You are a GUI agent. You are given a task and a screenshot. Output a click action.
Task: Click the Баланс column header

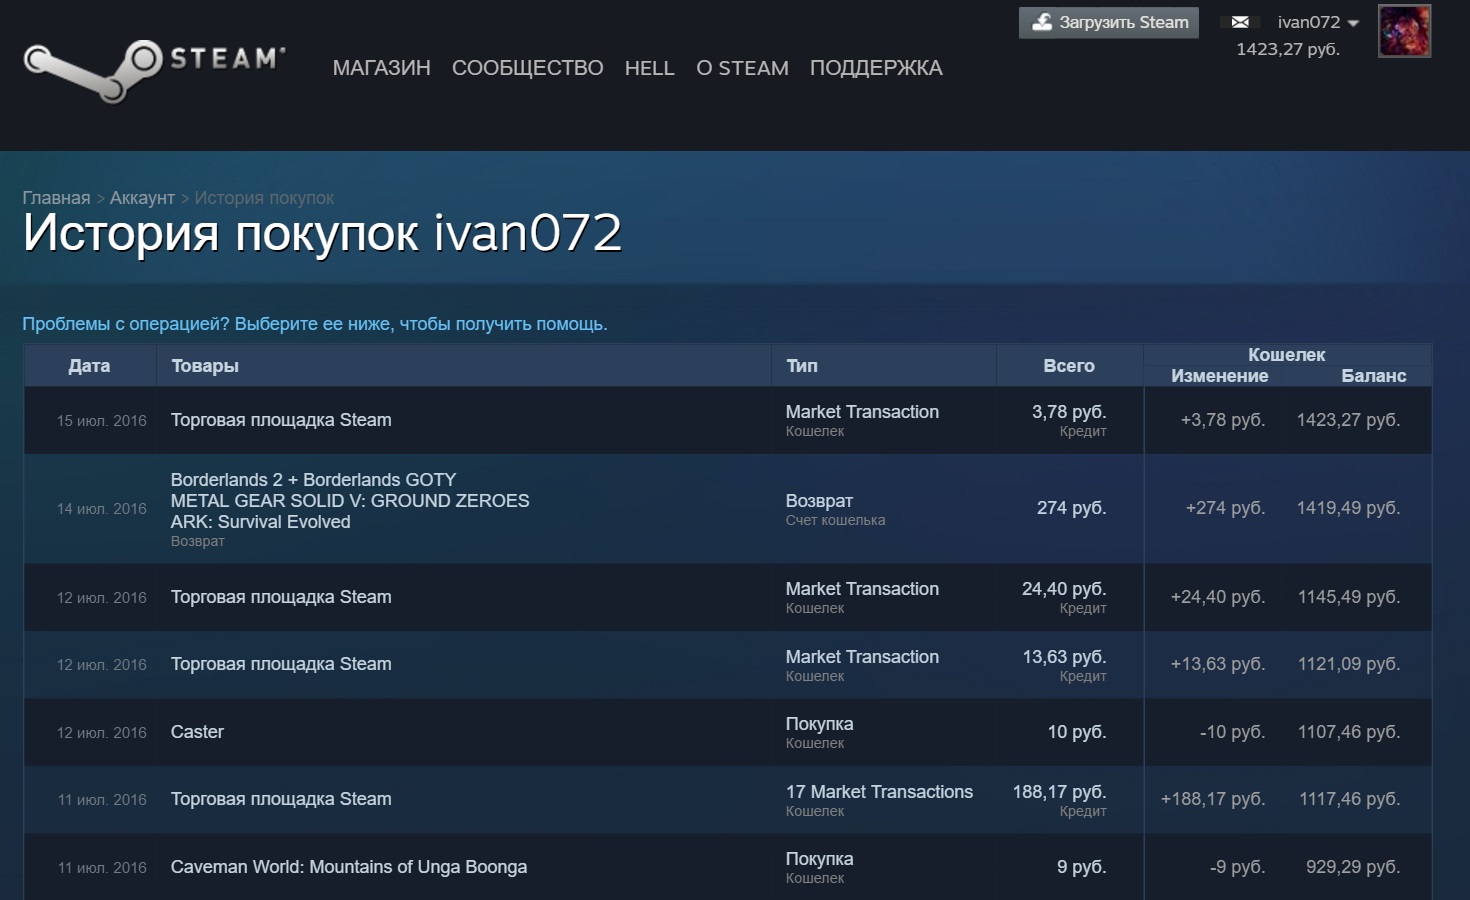point(1374,376)
